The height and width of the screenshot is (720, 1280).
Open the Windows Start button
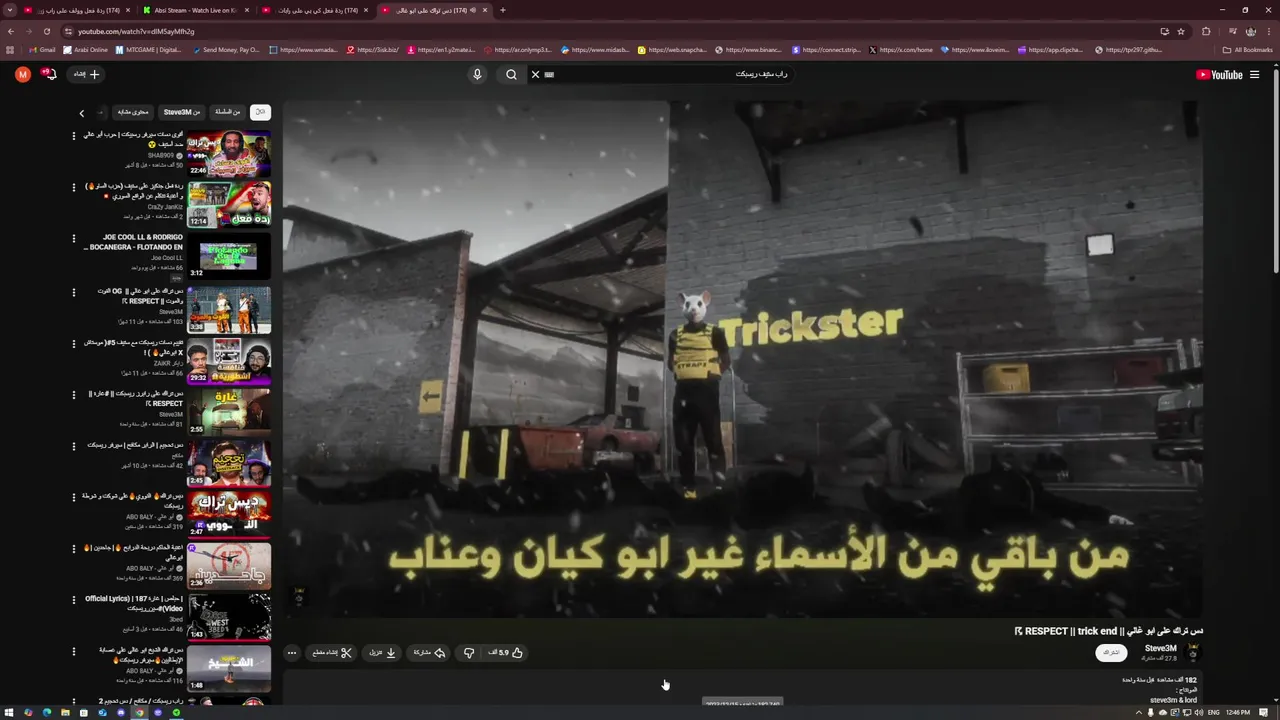click(9, 712)
